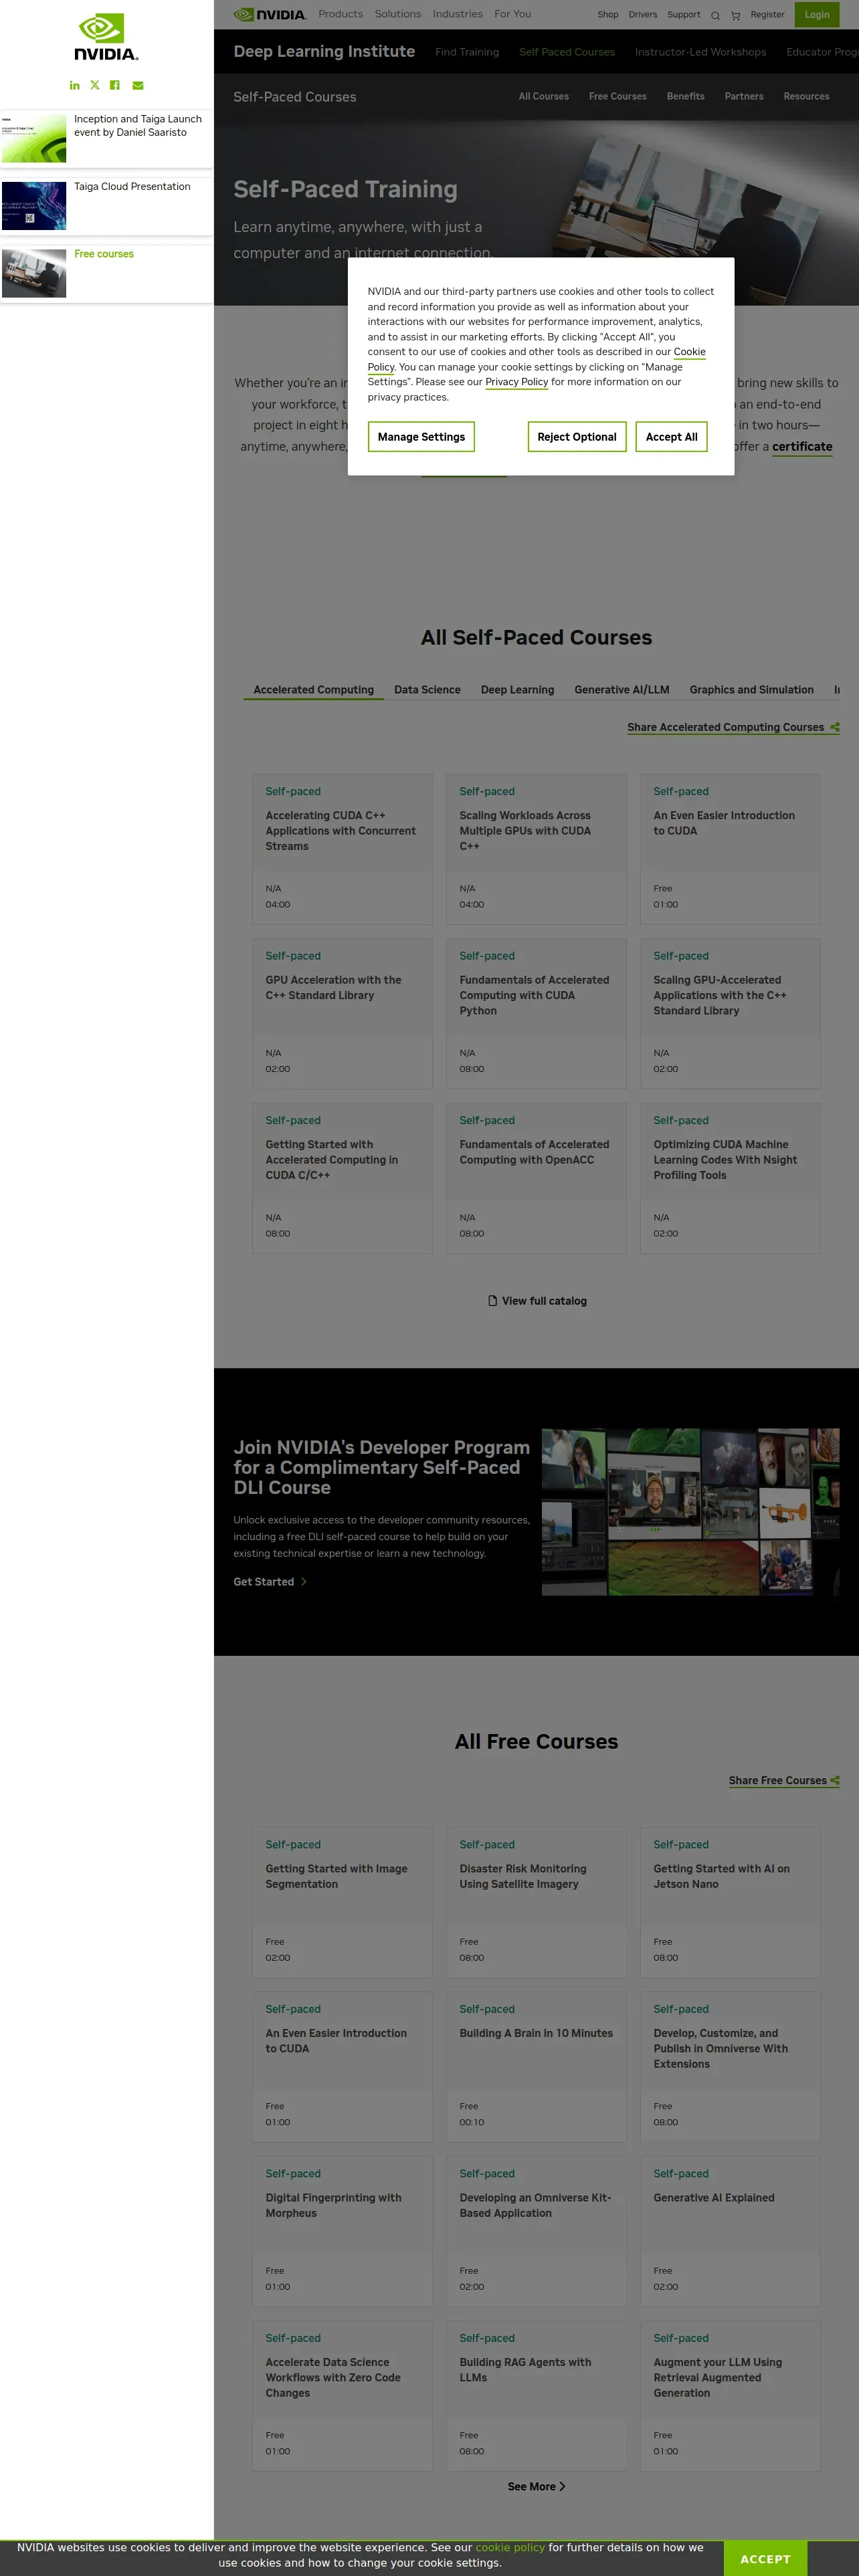Open Accelerating CUDA C++ Applications with Concurrent Streams card
Viewport: 859px width, 2576px height.
point(342,849)
